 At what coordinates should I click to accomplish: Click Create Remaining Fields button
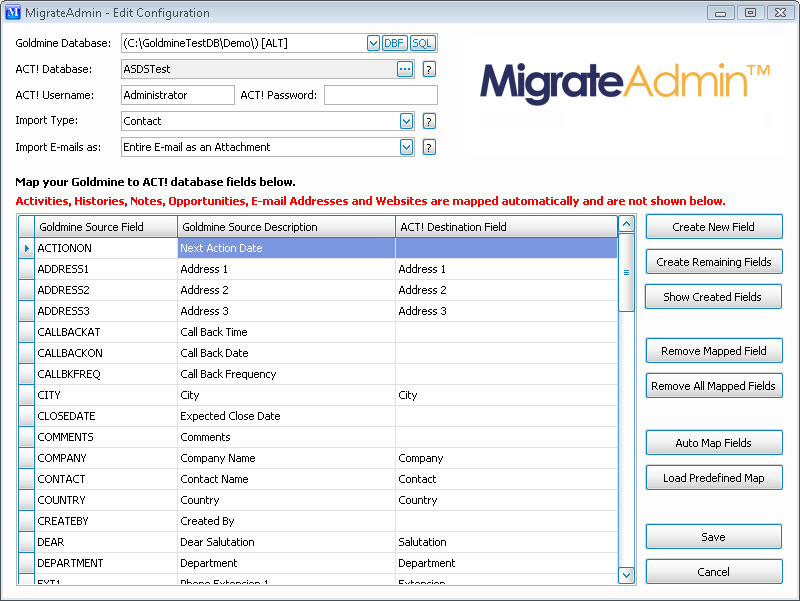coord(713,262)
